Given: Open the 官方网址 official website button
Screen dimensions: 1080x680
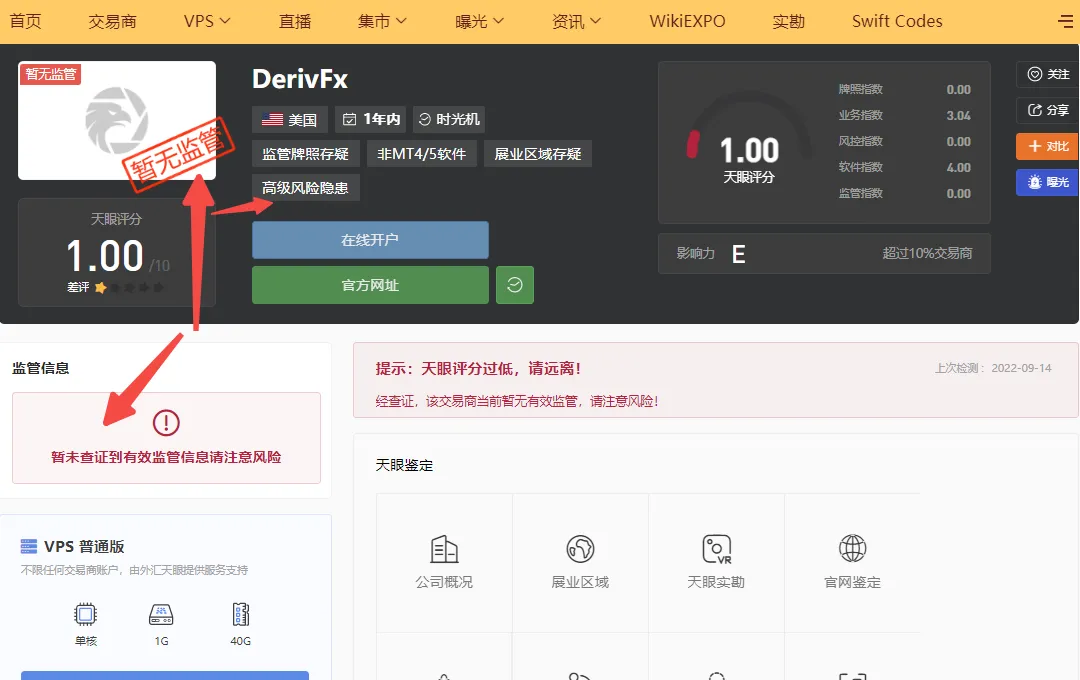Looking at the screenshot, I should click(x=370, y=285).
